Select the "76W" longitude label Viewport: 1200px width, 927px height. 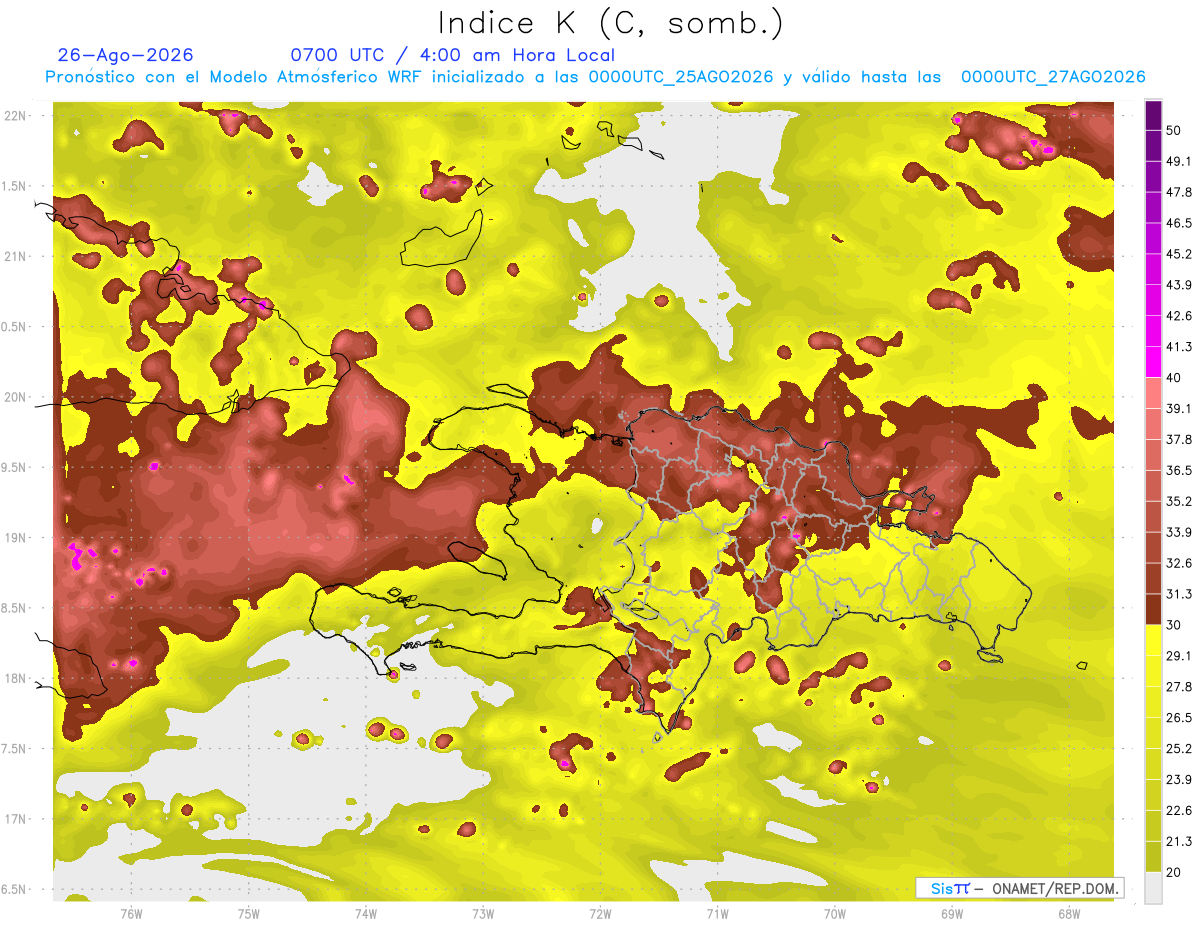[x=131, y=913]
